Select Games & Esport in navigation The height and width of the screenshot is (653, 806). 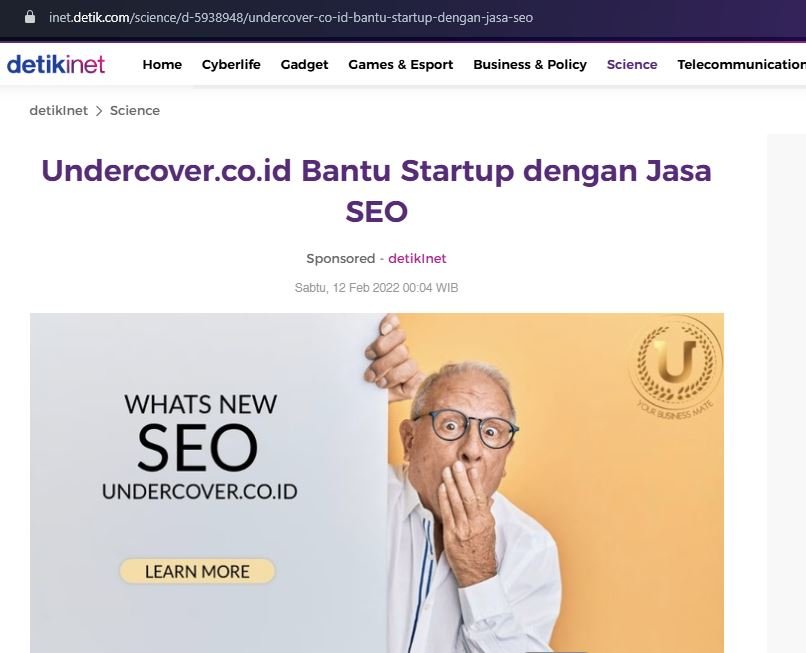(400, 65)
